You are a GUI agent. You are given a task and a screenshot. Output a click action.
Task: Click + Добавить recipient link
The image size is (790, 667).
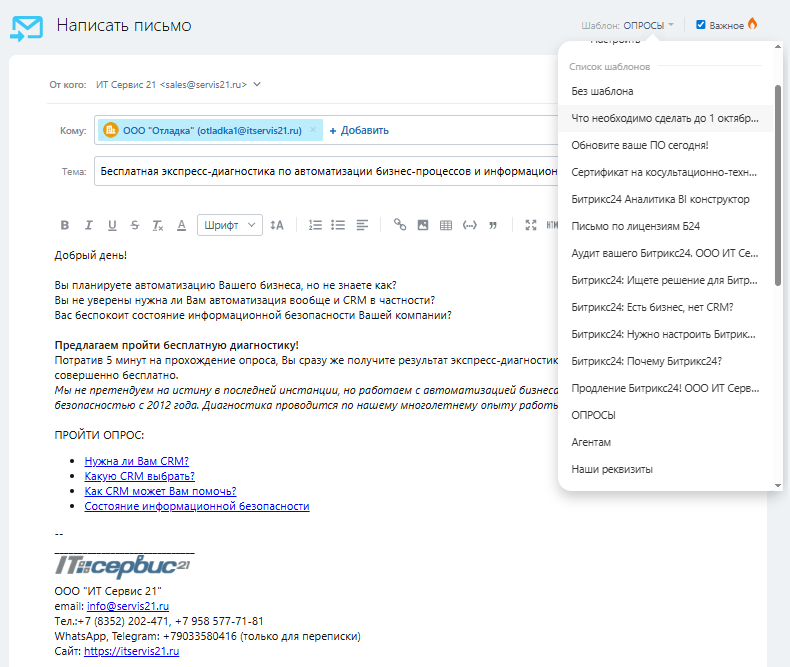coord(359,130)
